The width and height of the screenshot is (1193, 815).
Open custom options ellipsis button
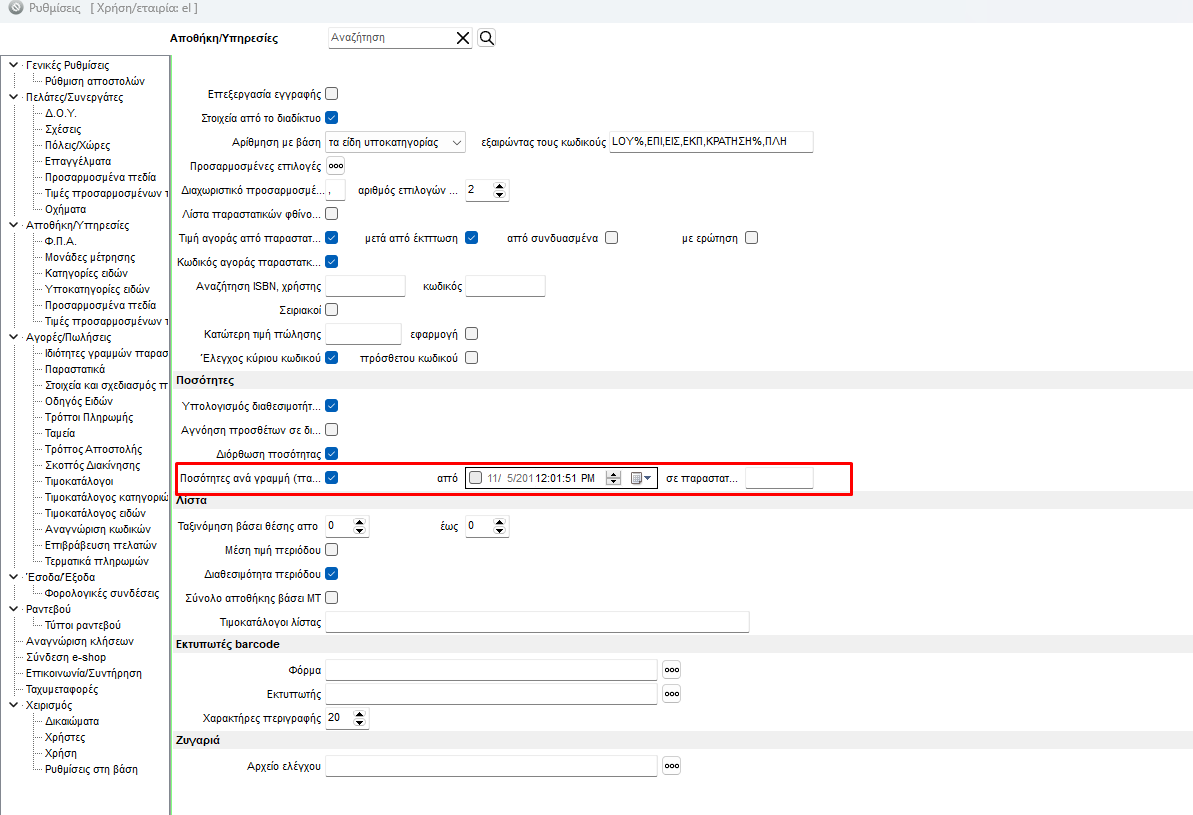(x=336, y=166)
